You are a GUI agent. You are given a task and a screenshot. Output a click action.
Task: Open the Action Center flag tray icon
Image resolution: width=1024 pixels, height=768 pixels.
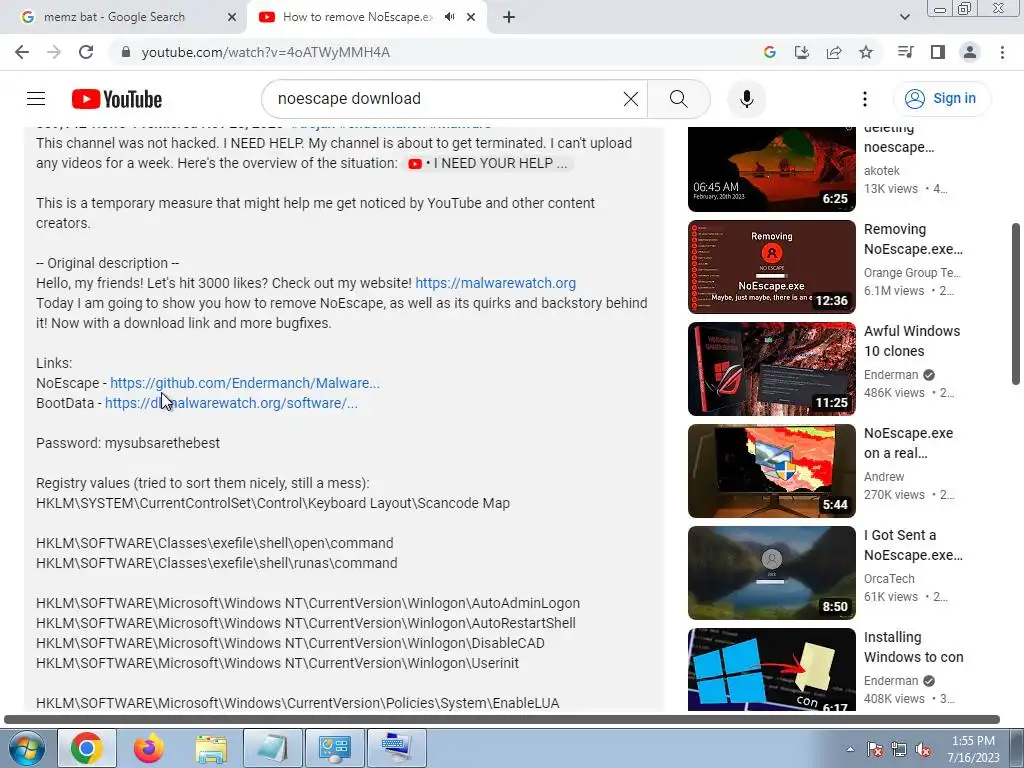point(874,749)
